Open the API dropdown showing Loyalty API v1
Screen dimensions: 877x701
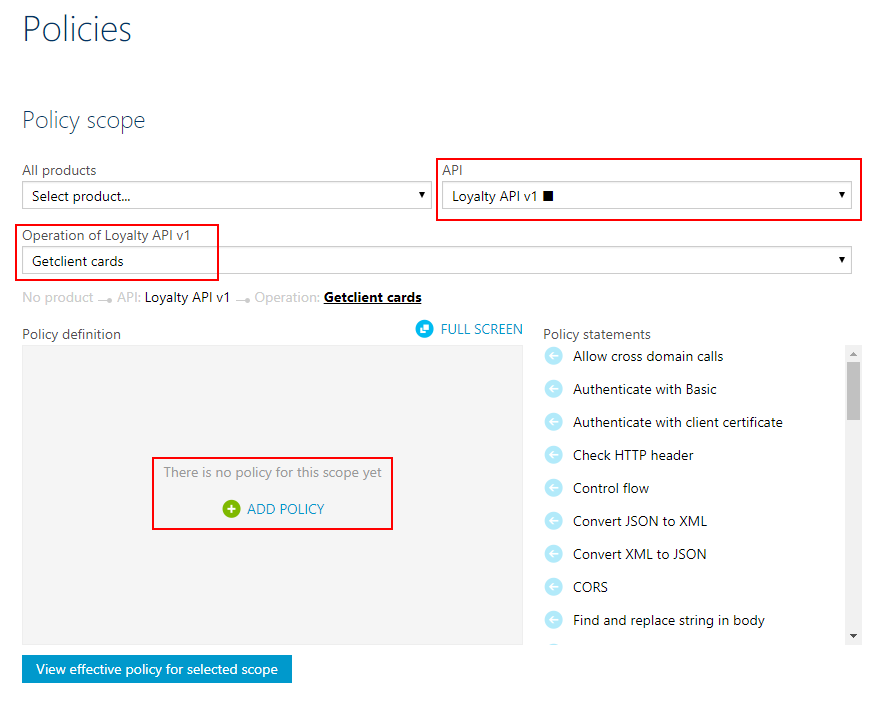[x=647, y=196]
